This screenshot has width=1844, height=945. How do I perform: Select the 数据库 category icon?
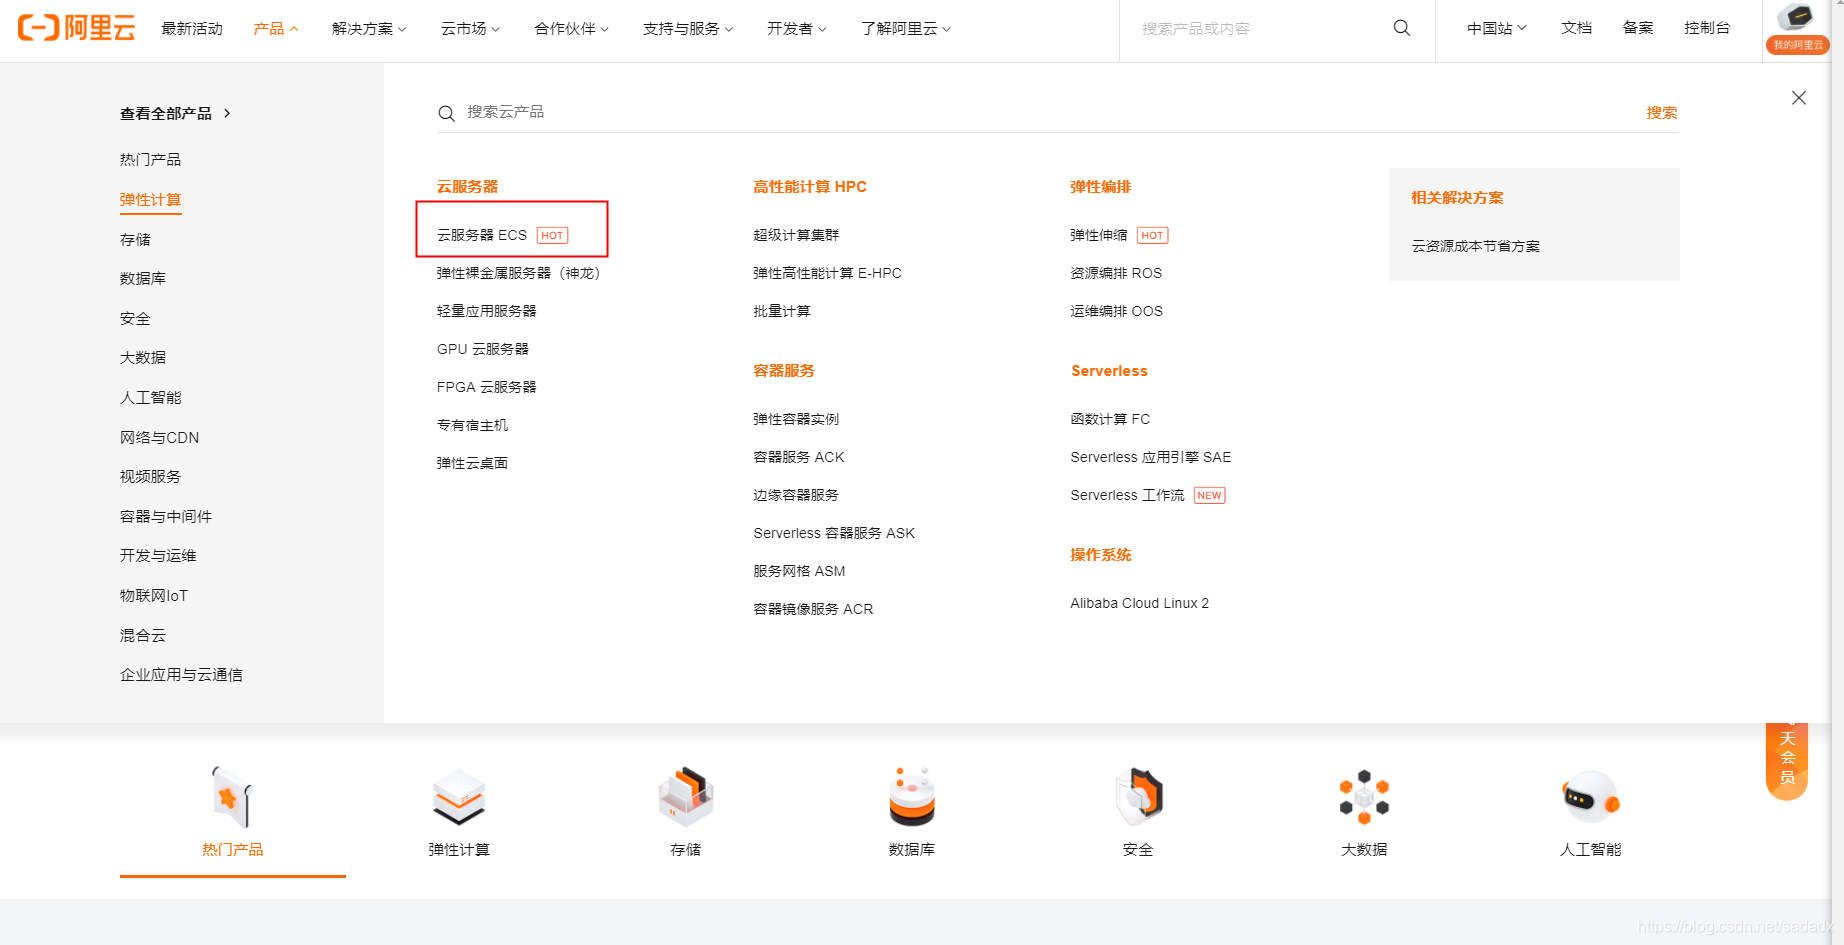912,797
